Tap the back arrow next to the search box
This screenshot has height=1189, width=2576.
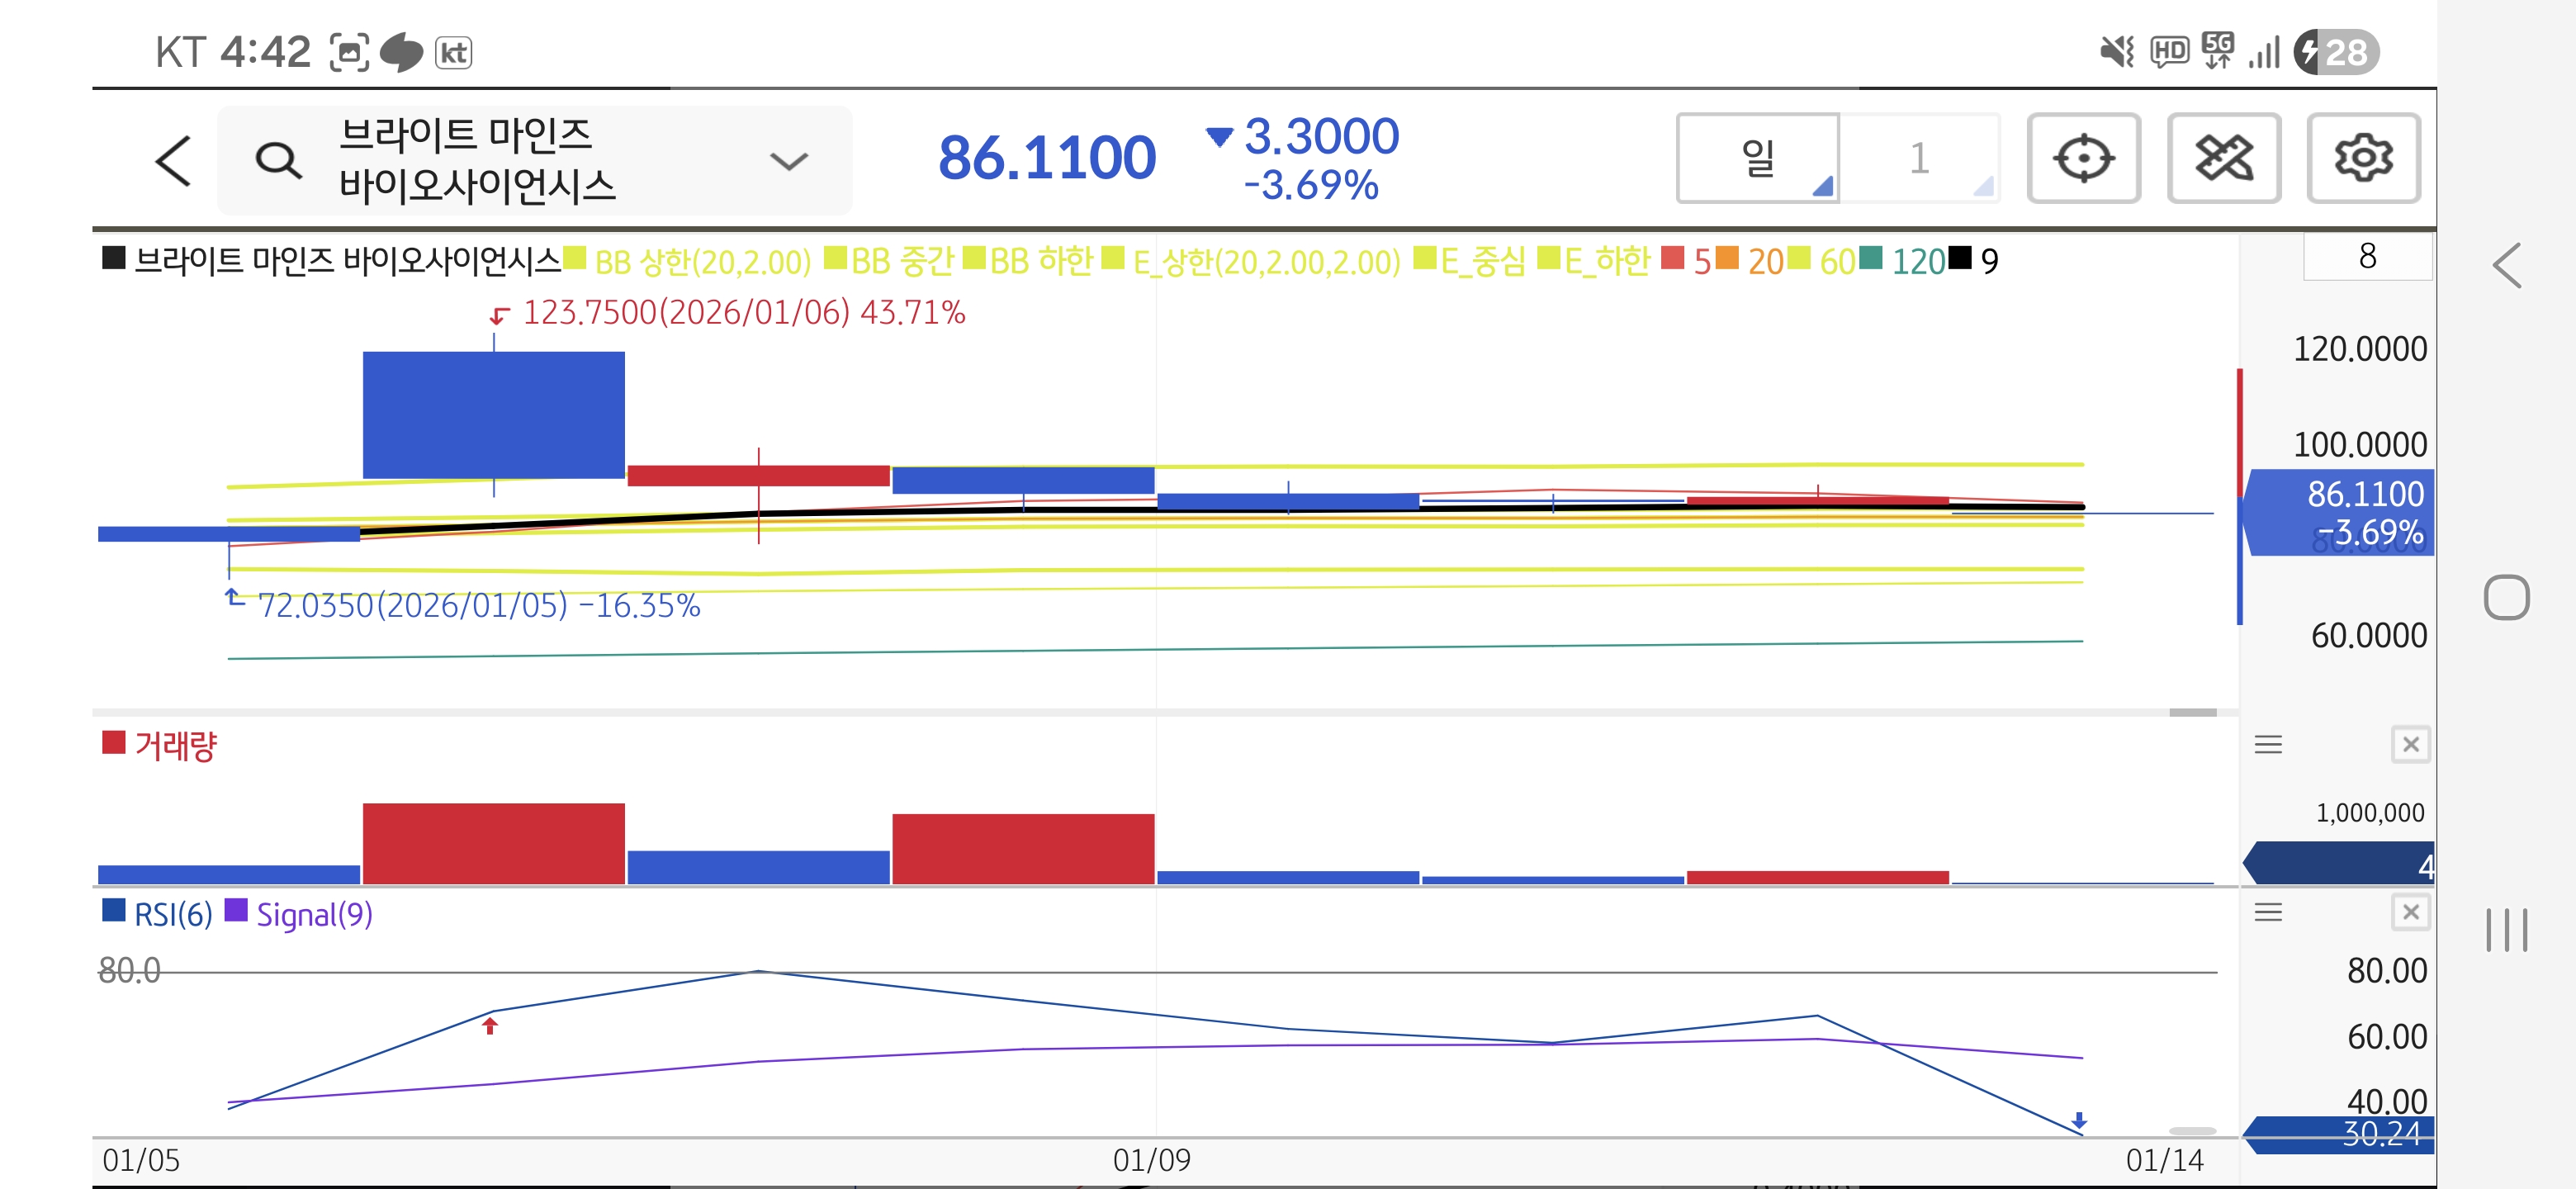(174, 160)
